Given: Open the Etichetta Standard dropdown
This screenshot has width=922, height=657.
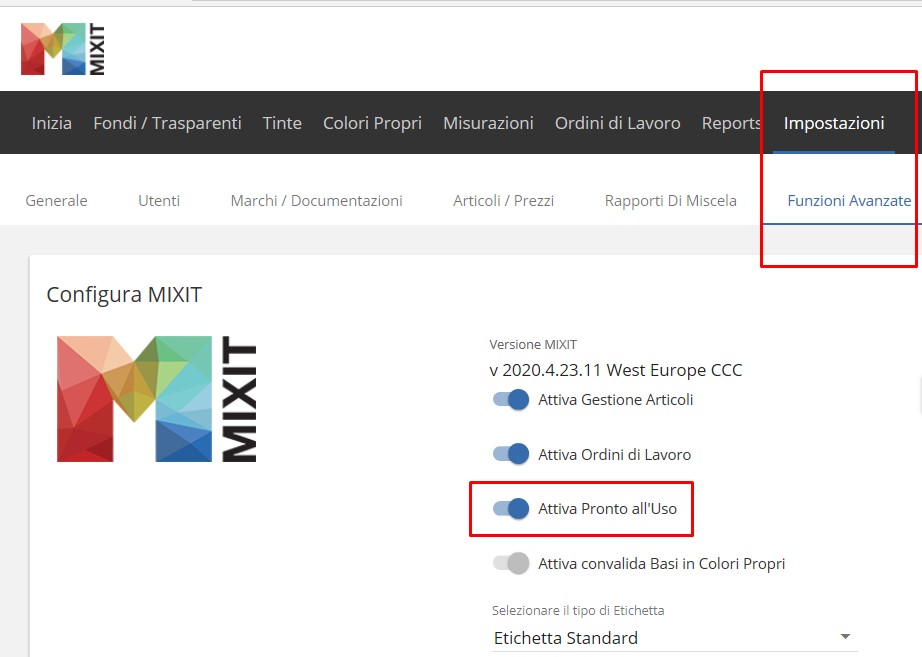Looking at the screenshot, I should [672, 638].
